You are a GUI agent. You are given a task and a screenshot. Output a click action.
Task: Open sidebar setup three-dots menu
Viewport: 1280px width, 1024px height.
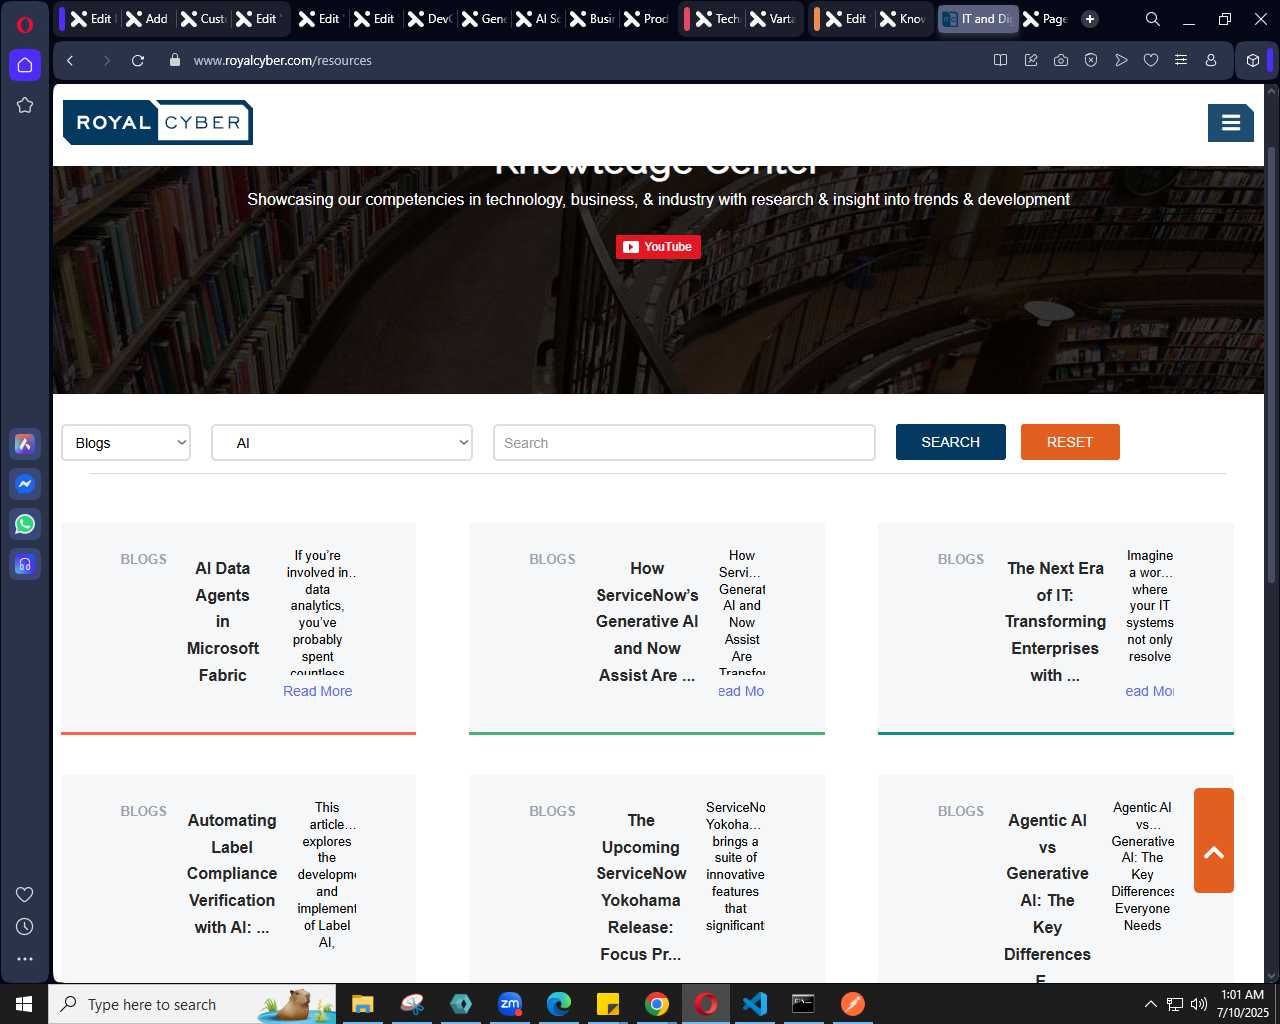(x=25, y=958)
